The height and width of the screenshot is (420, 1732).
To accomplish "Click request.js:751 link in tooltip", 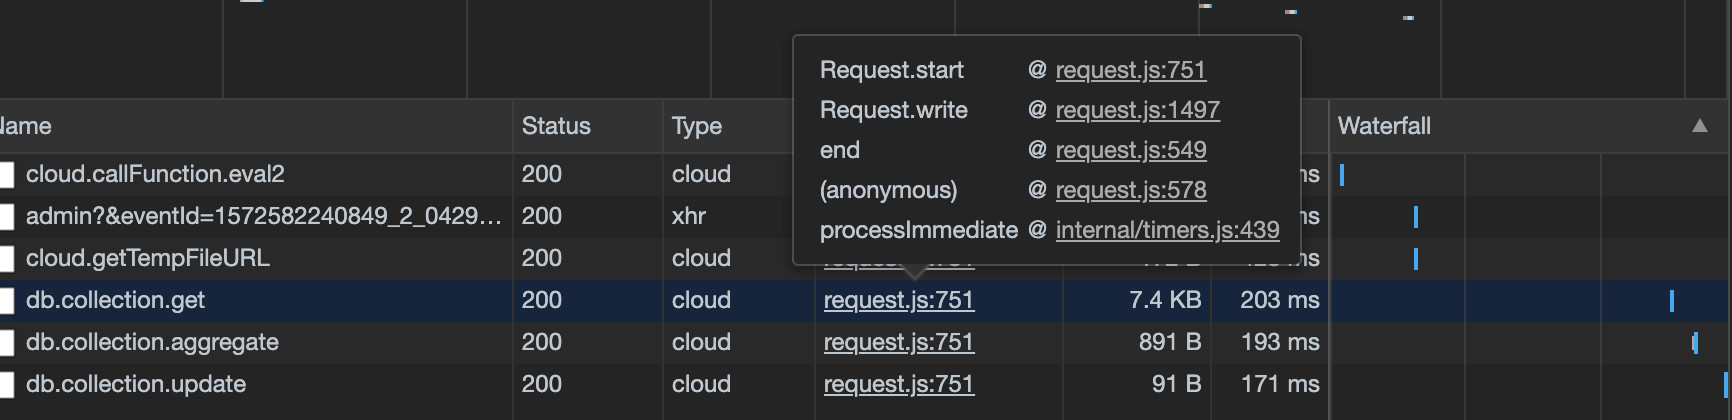I will 1131,70.
